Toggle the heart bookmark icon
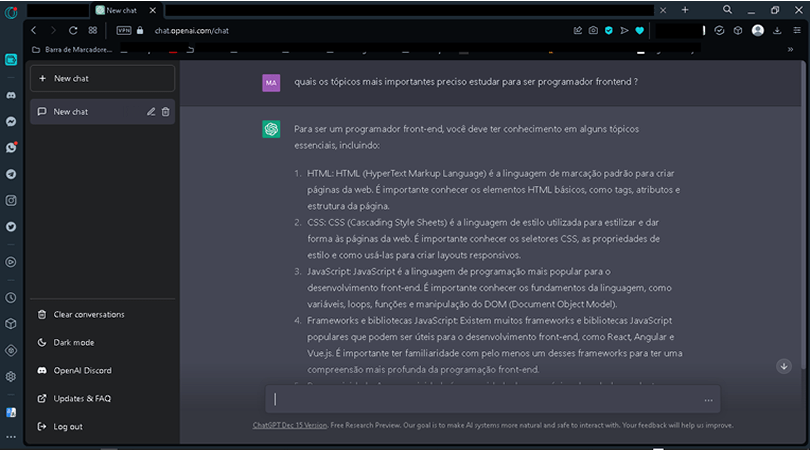This screenshot has width=810, height=450. coord(639,30)
